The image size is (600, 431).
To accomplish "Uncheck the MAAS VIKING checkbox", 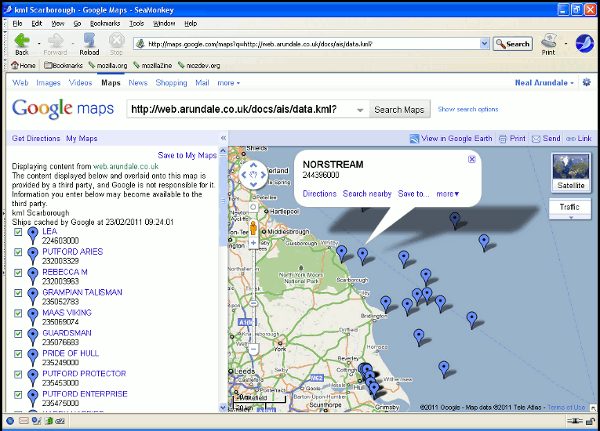I will tap(18, 313).
